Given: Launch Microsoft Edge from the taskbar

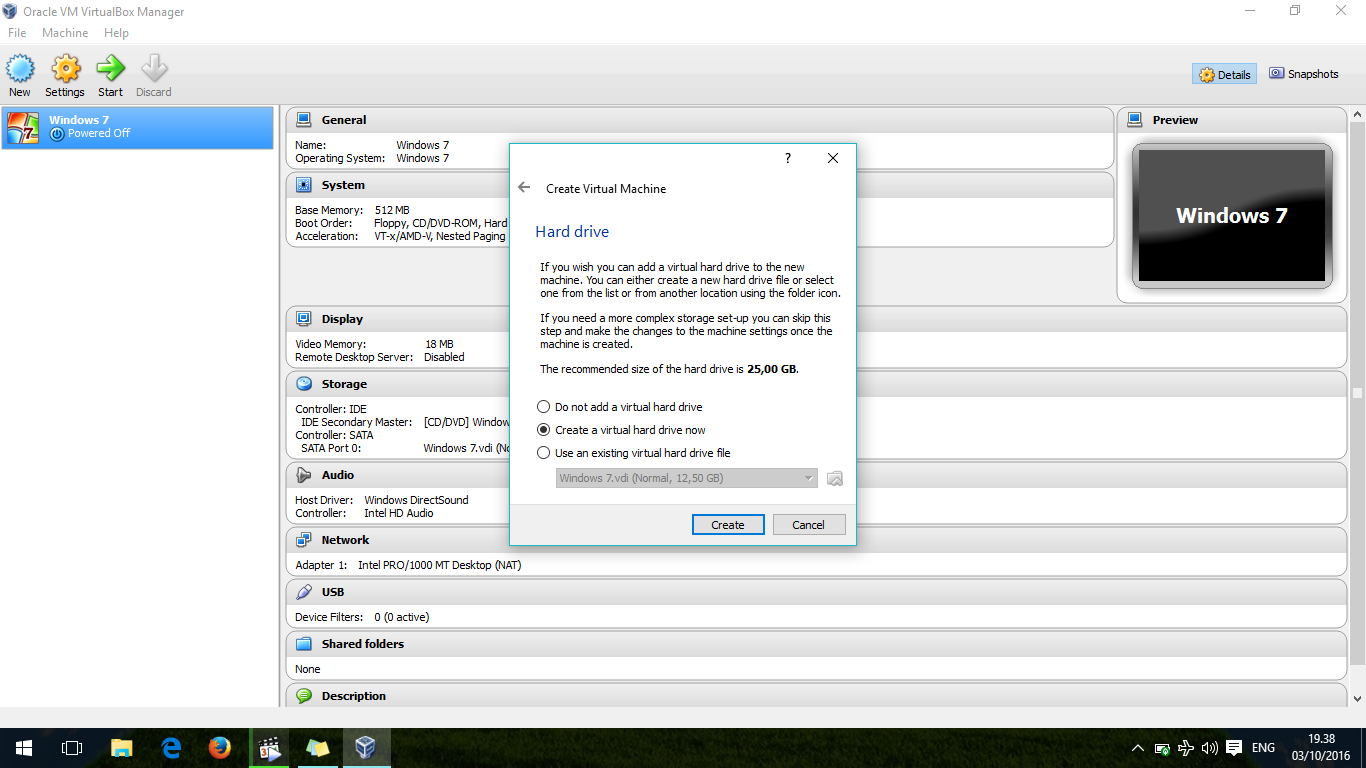Looking at the screenshot, I should (171, 748).
